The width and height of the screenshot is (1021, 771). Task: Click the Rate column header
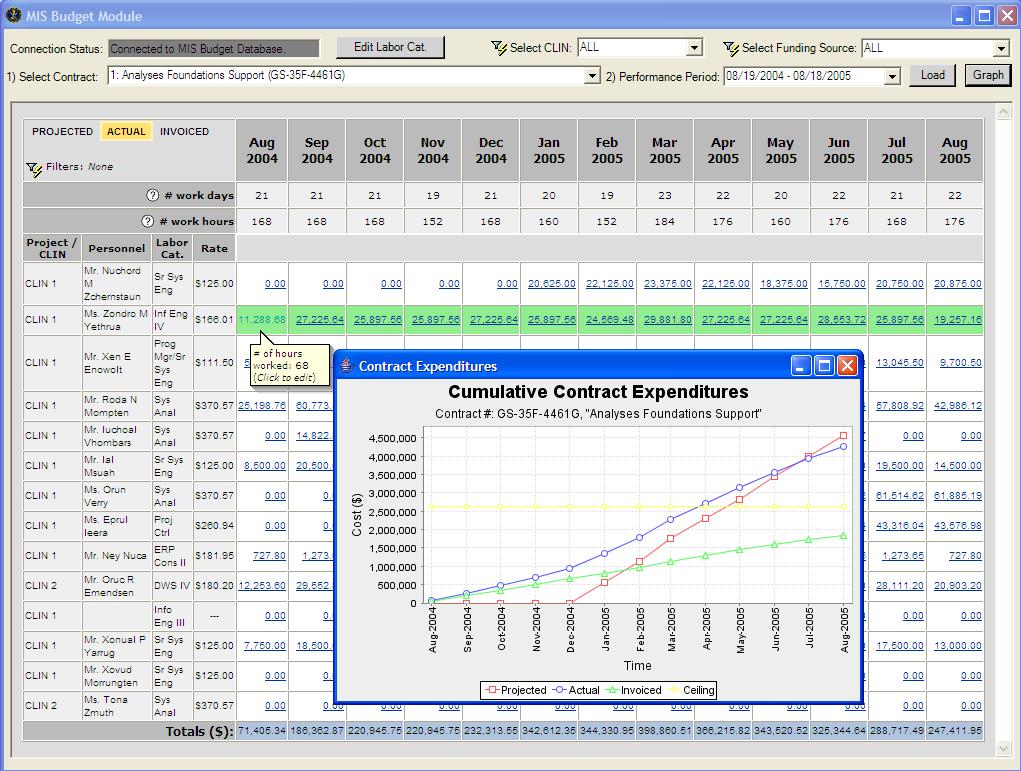click(x=214, y=248)
